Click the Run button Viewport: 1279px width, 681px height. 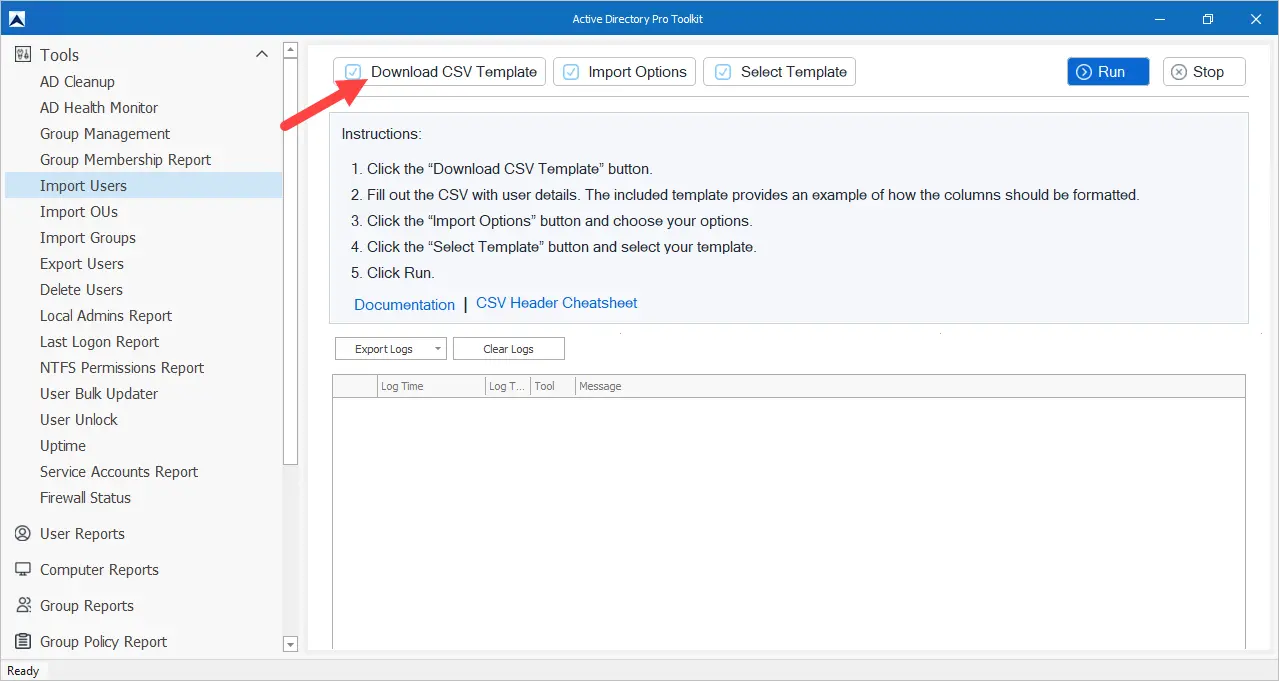tap(1108, 72)
